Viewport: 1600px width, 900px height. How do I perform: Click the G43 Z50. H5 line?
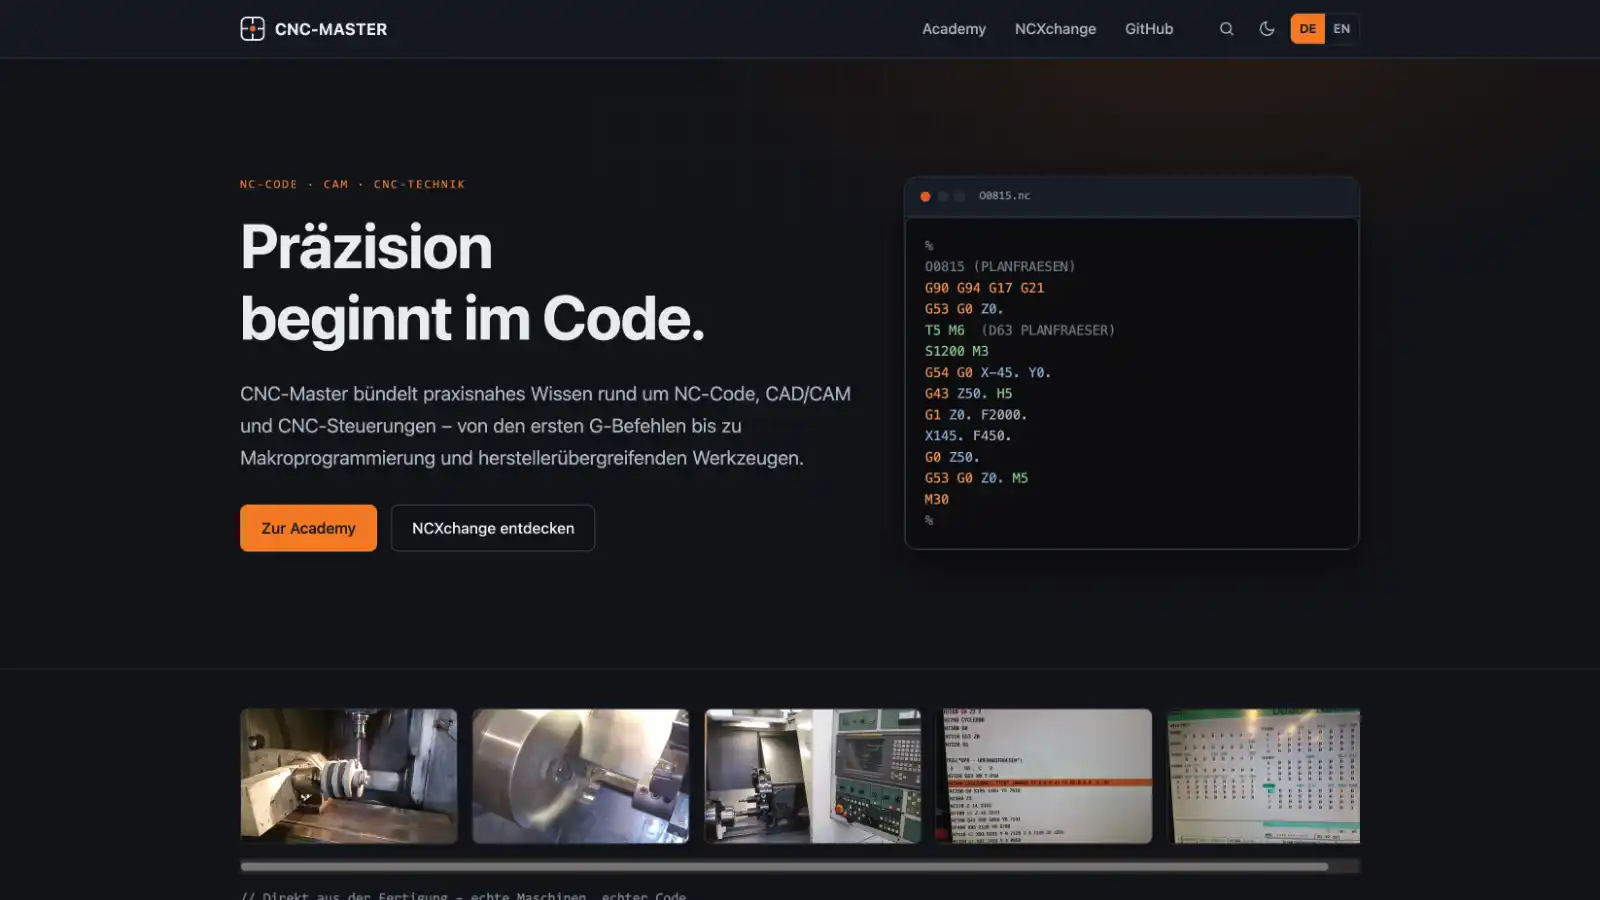point(968,393)
